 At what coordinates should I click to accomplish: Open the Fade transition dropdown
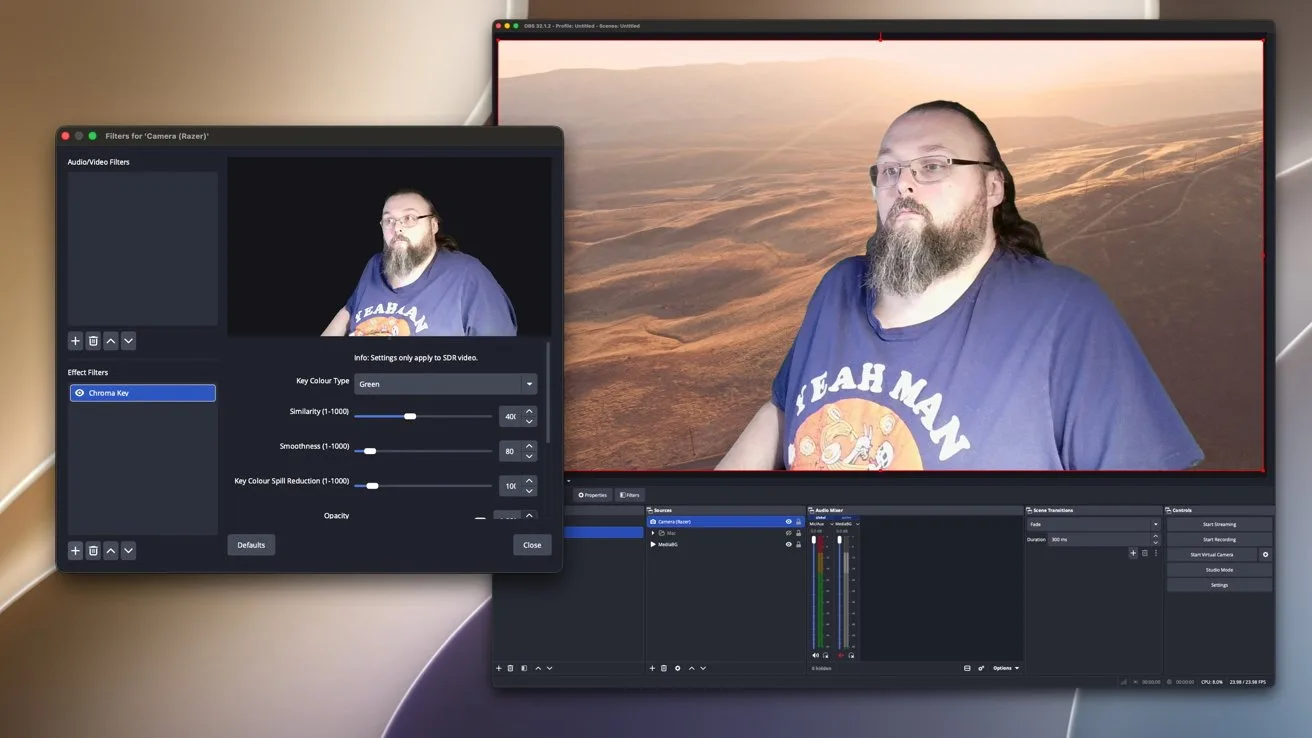(x=1093, y=524)
